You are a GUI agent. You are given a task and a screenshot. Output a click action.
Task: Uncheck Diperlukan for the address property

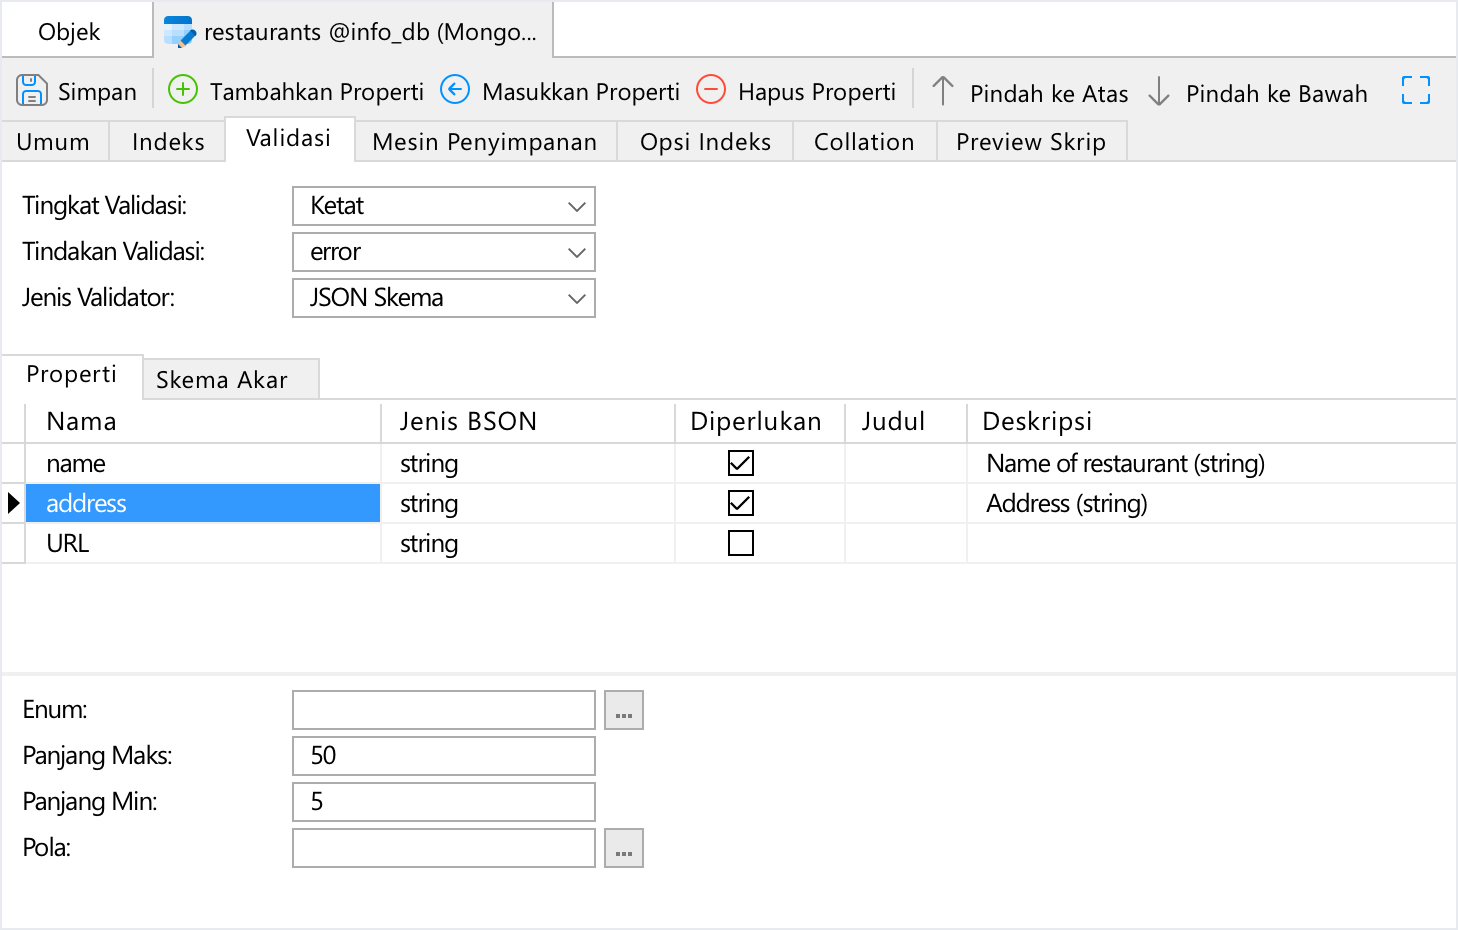coord(741,503)
